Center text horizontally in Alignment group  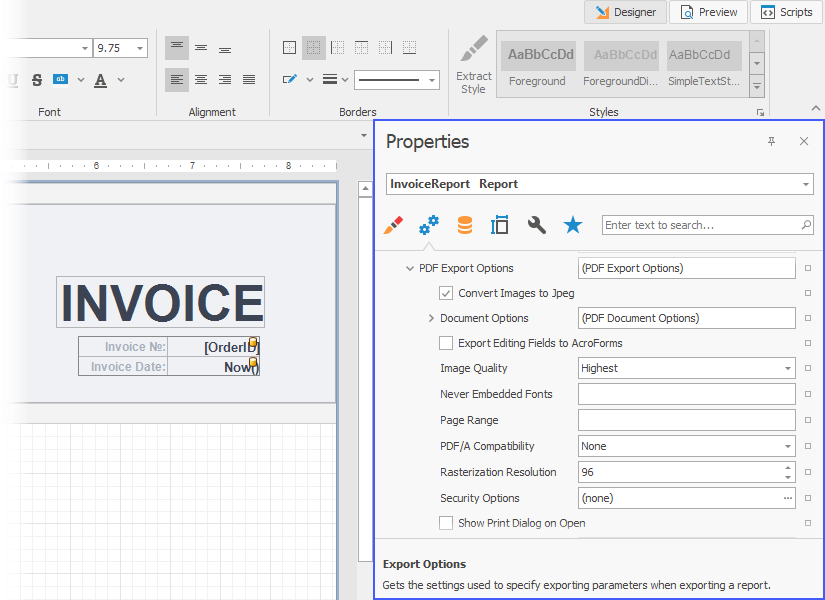pos(201,80)
